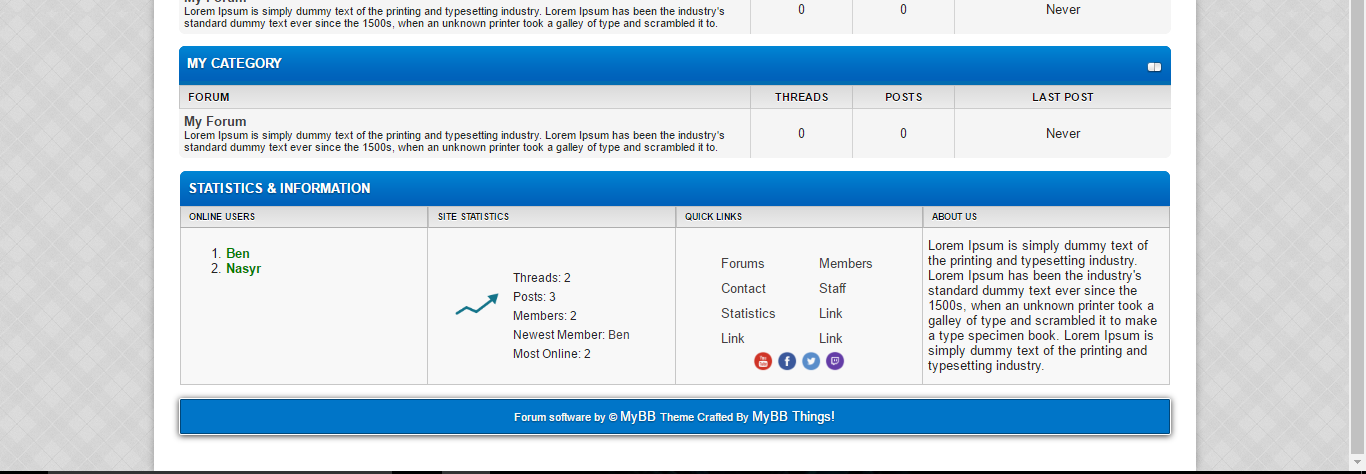The image size is (1366, 474).
Task: Open the YouTube social icon
Action: [x=763, y=361]
